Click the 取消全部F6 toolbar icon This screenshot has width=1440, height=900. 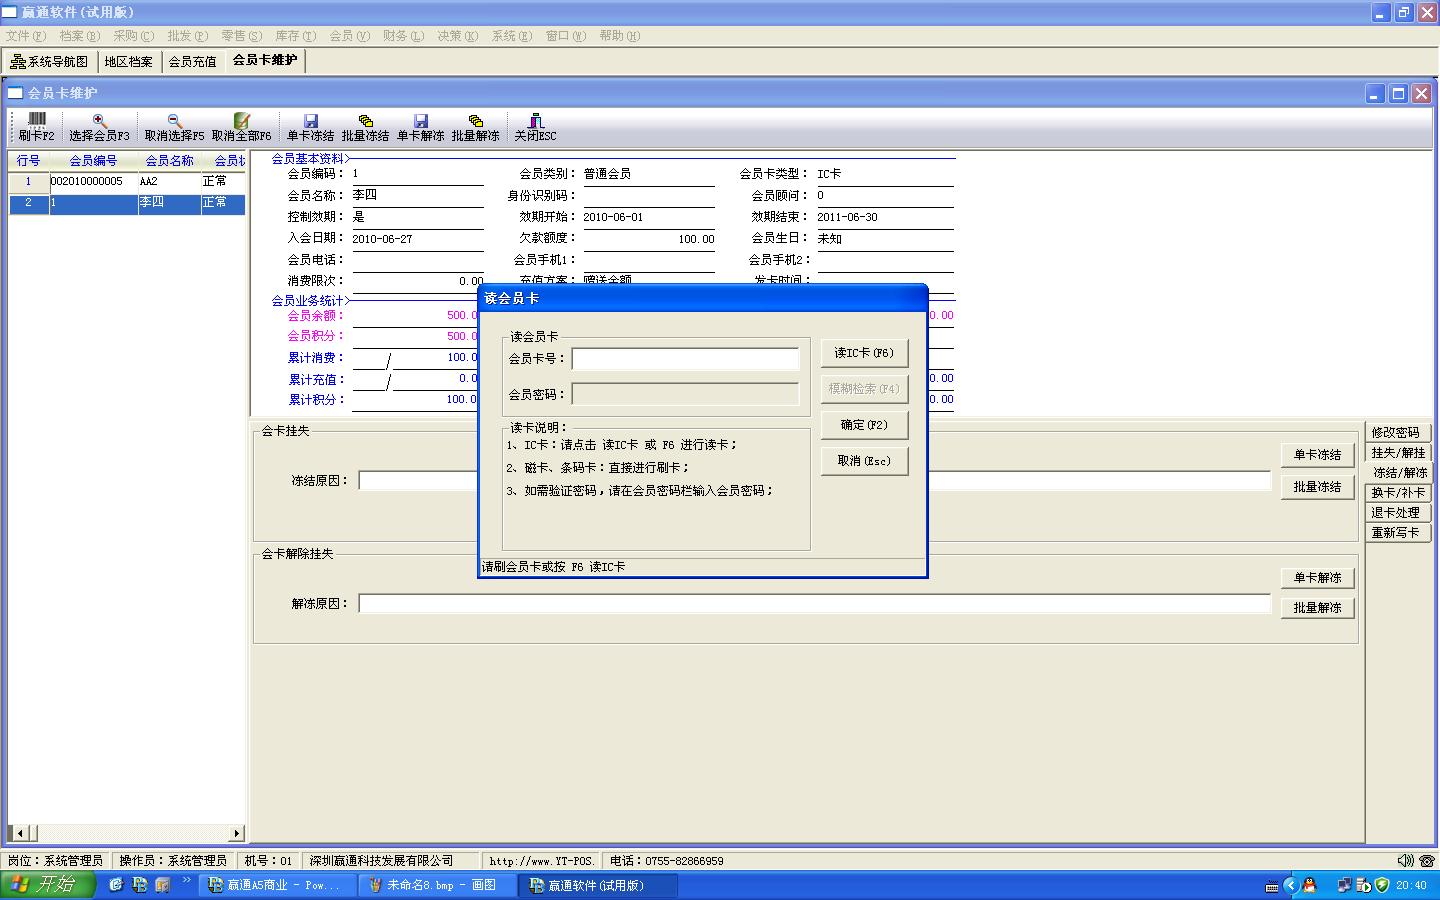tap(241, 121)
